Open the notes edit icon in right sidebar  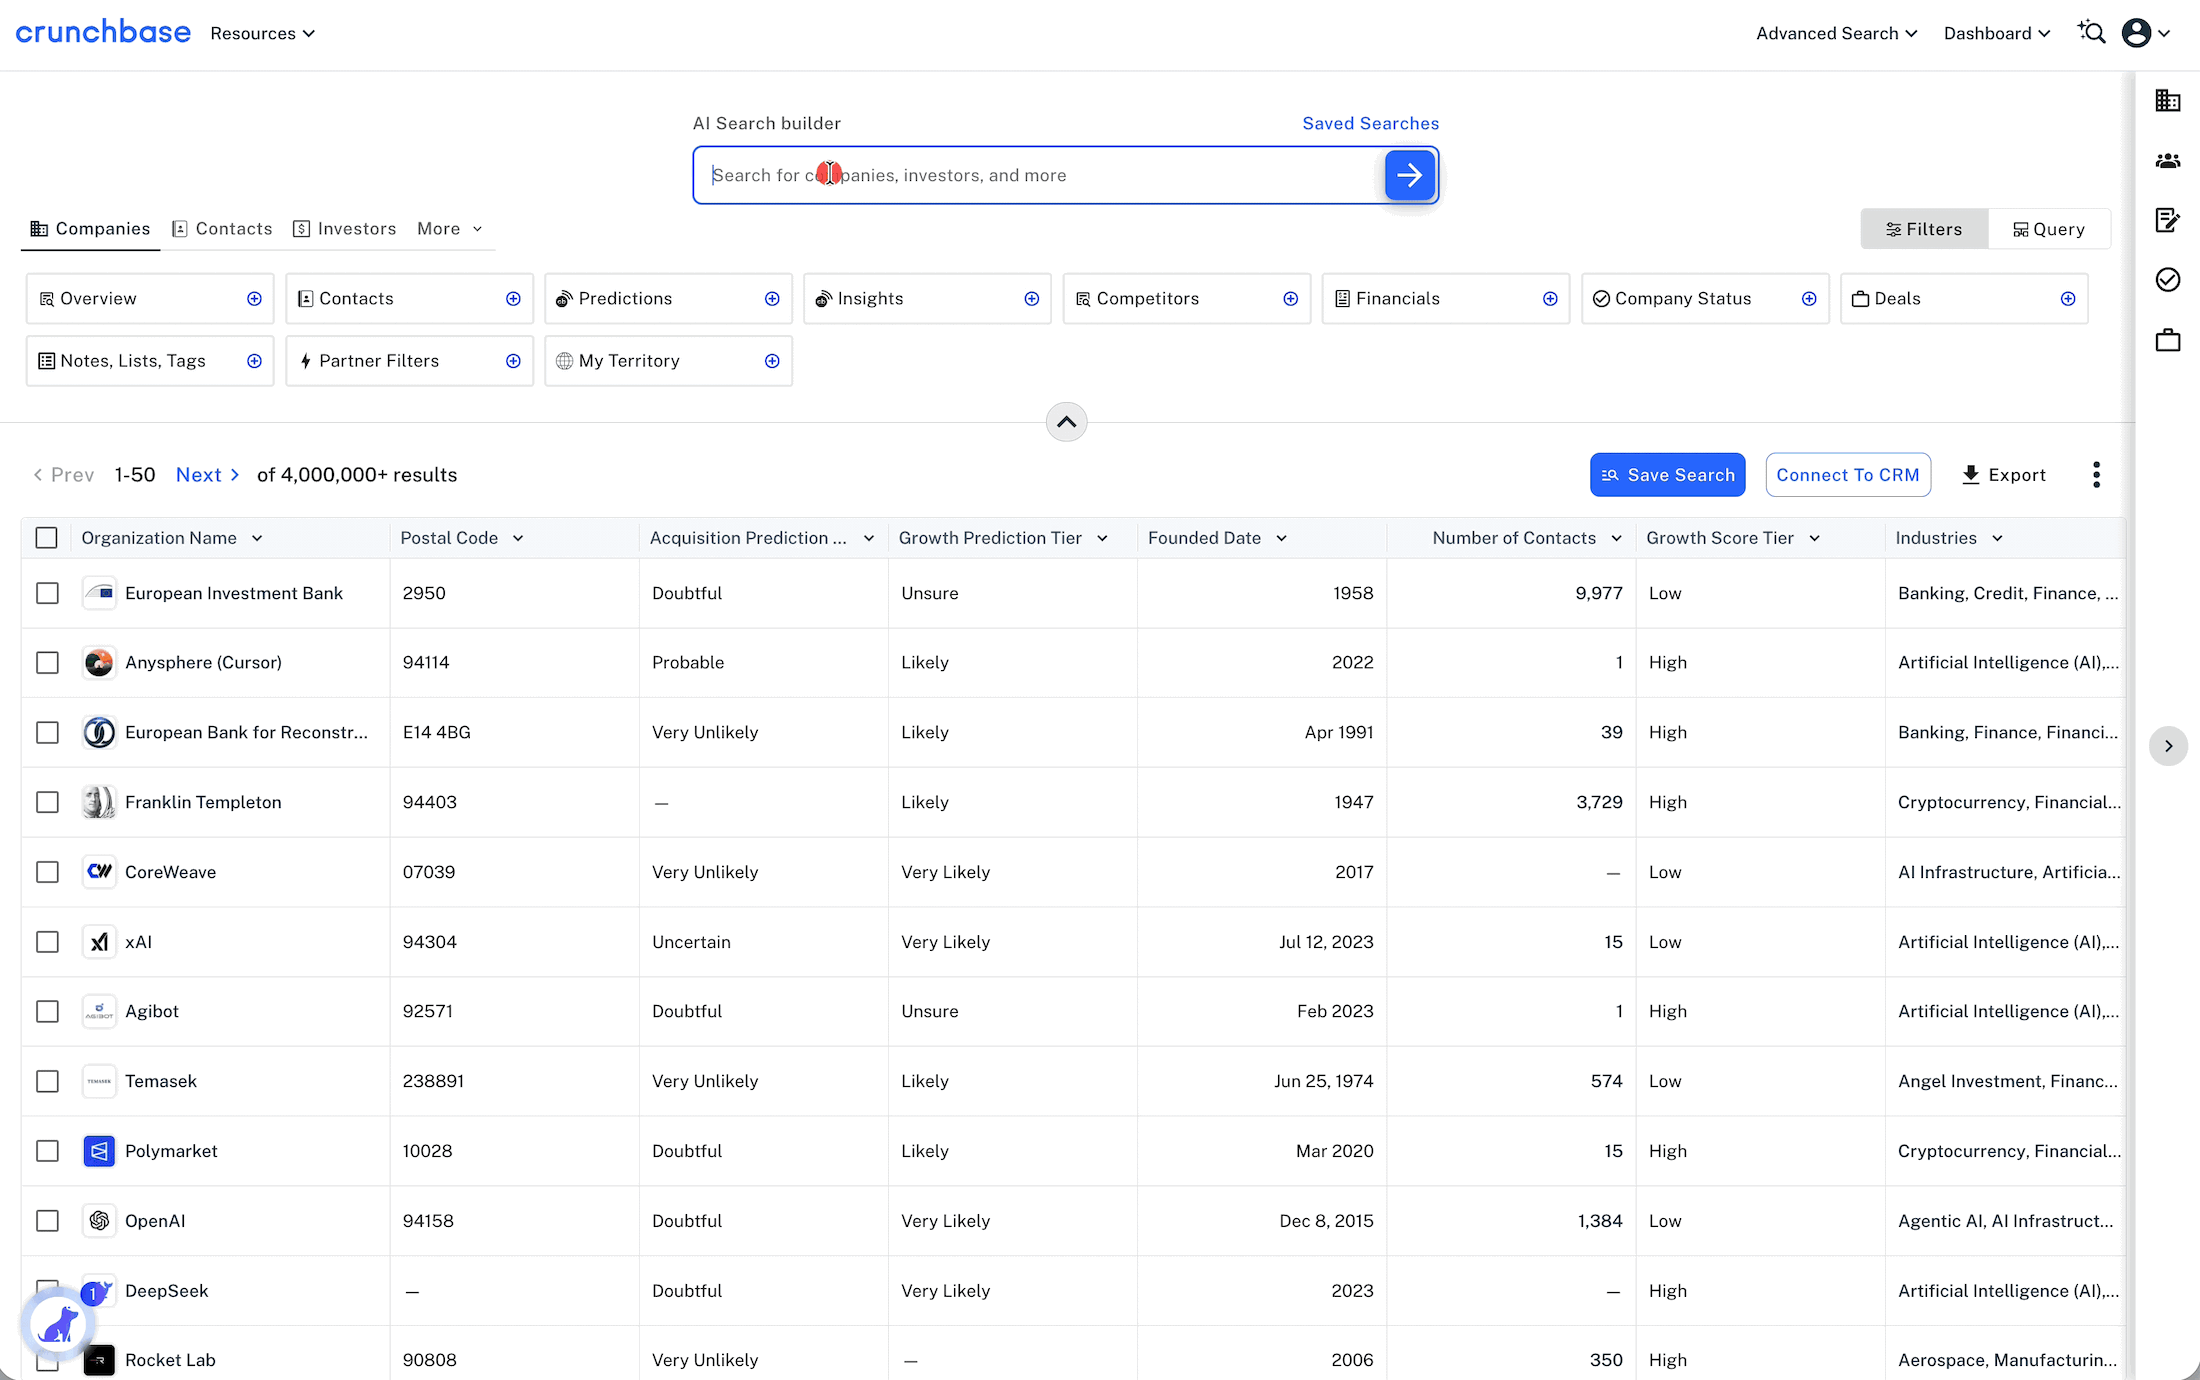coord(2168,220)
